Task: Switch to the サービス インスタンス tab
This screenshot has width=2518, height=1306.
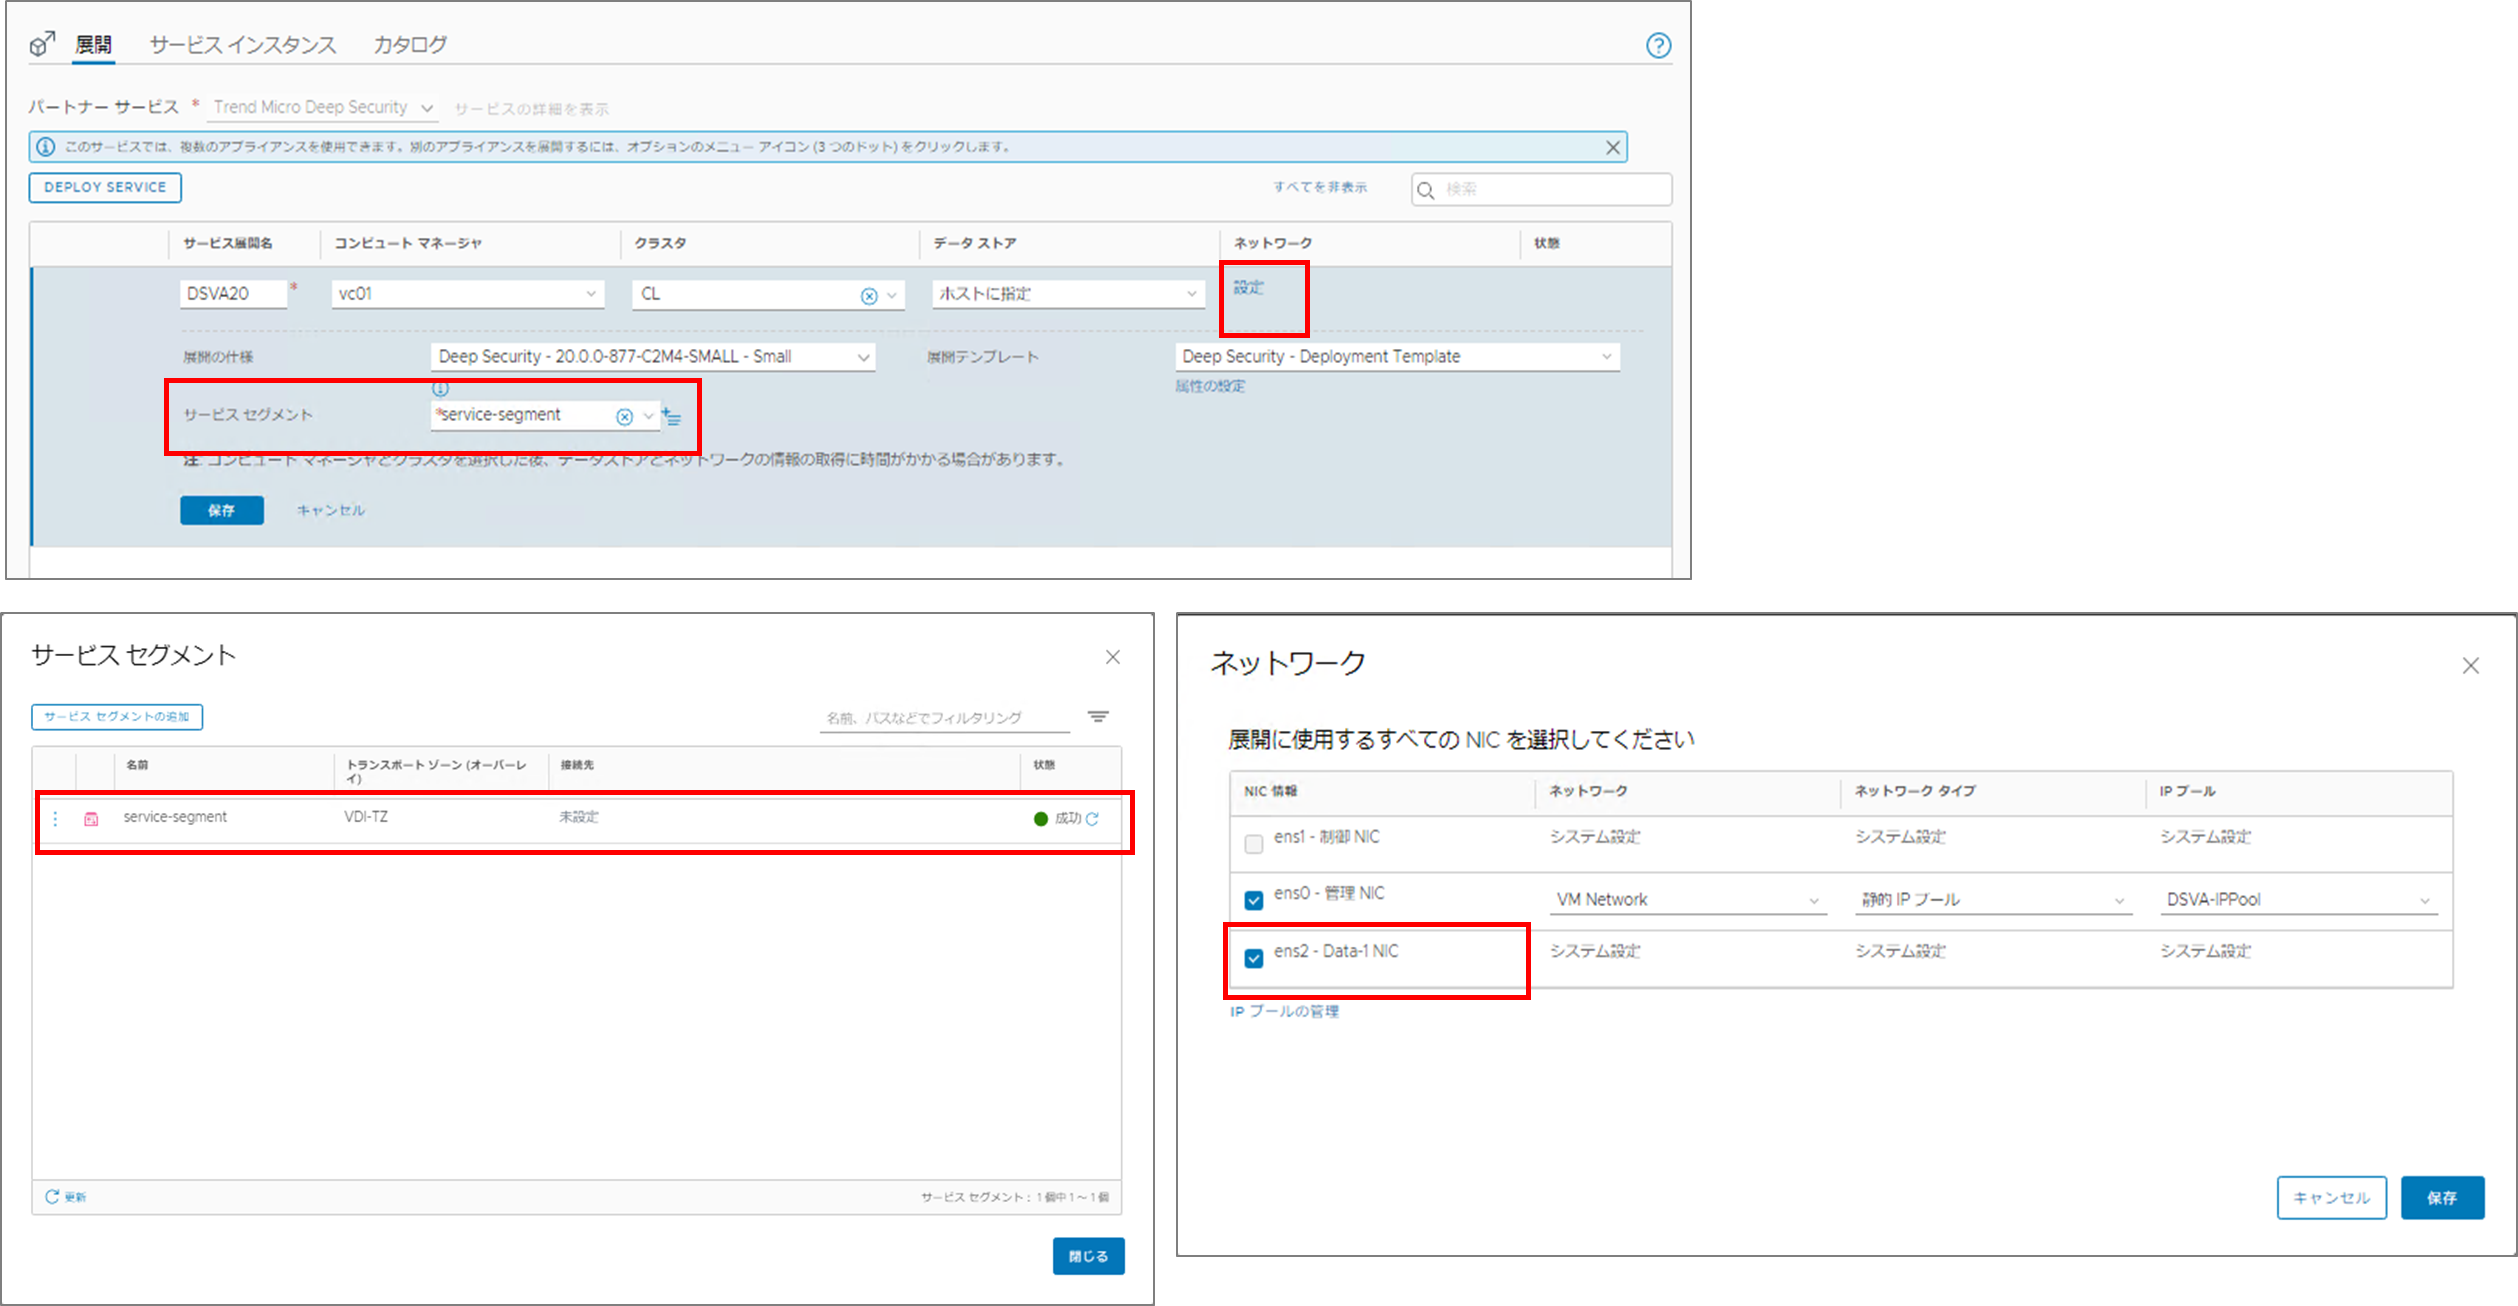Action: point(243,45)
